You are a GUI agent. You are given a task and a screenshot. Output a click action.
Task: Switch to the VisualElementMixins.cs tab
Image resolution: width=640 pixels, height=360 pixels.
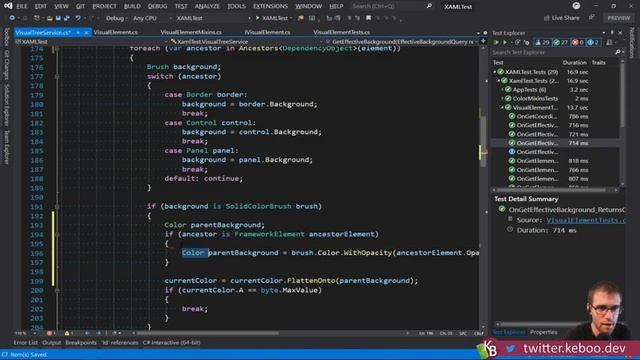[x=191, y=32]
